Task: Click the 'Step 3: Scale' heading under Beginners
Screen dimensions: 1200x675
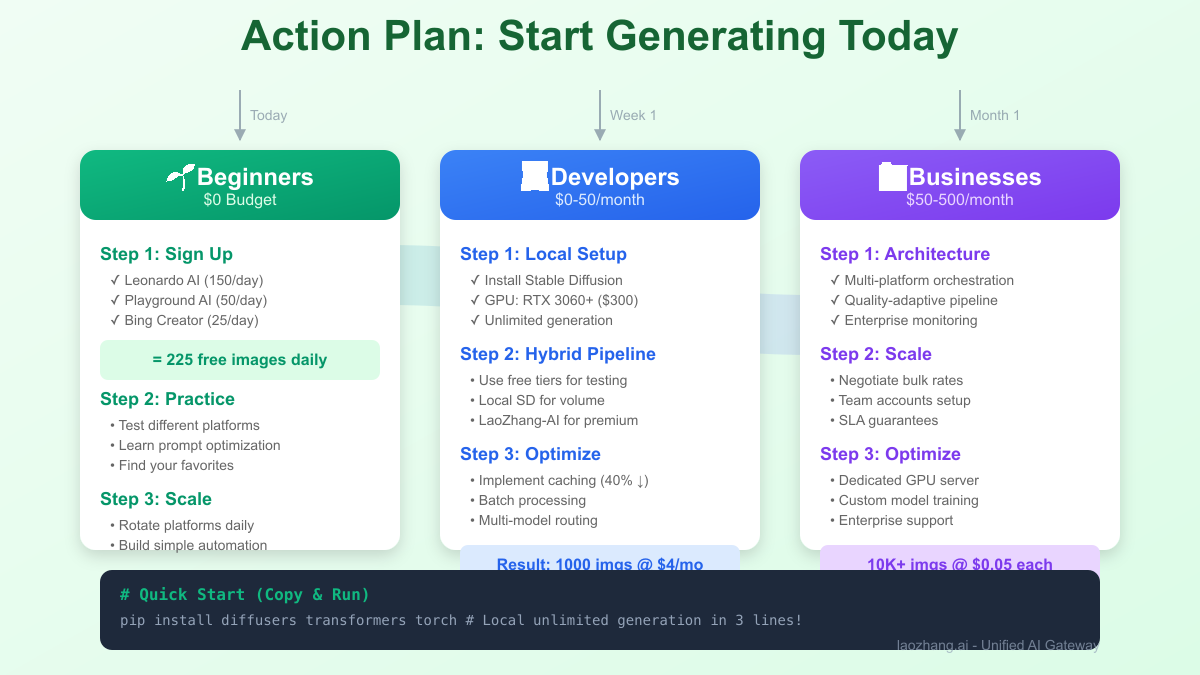Action: click(x=156, y=499)
